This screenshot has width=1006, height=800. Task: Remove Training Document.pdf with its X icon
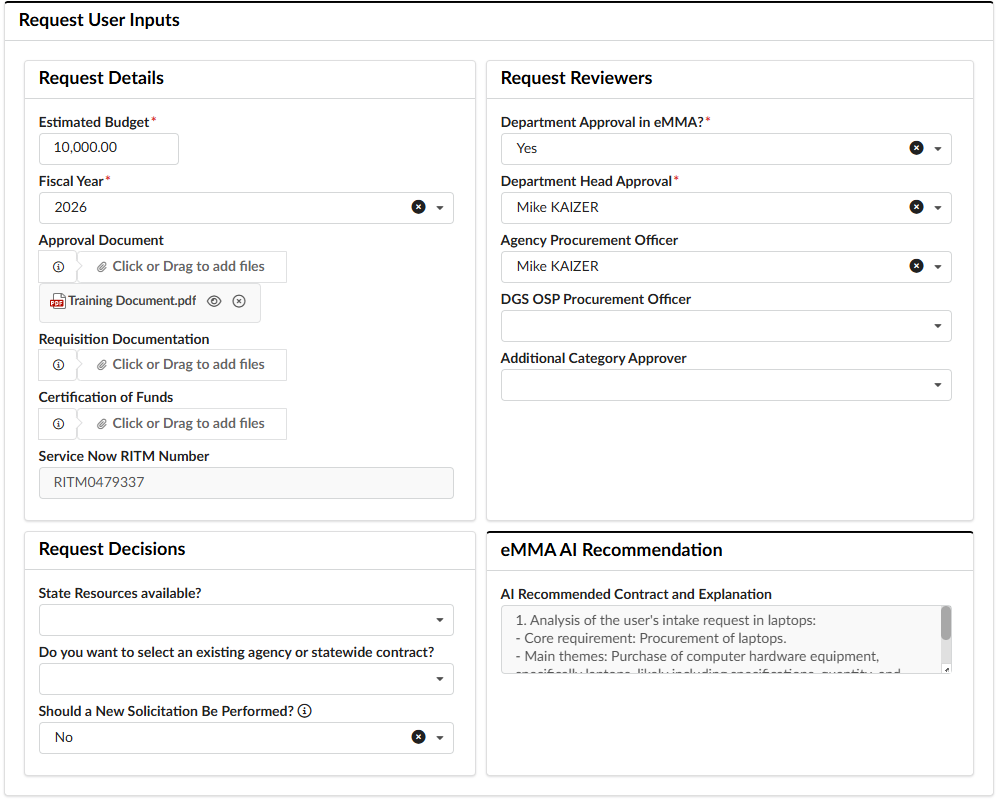point(238,300)
